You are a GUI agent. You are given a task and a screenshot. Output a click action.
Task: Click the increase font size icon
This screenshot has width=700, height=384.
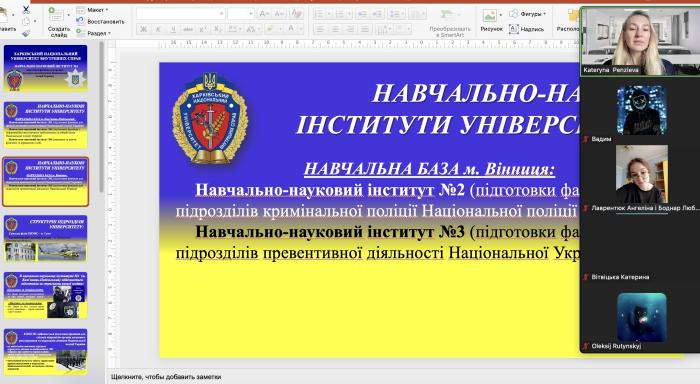264,14
